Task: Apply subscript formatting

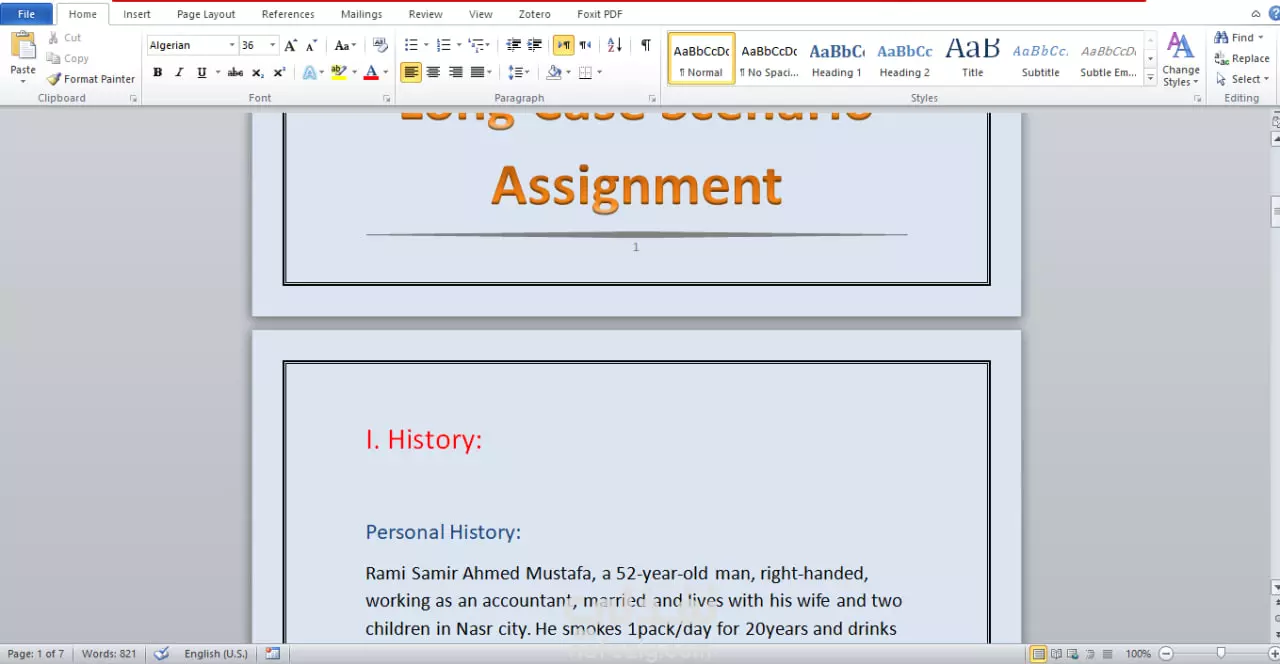Action: 258,72
